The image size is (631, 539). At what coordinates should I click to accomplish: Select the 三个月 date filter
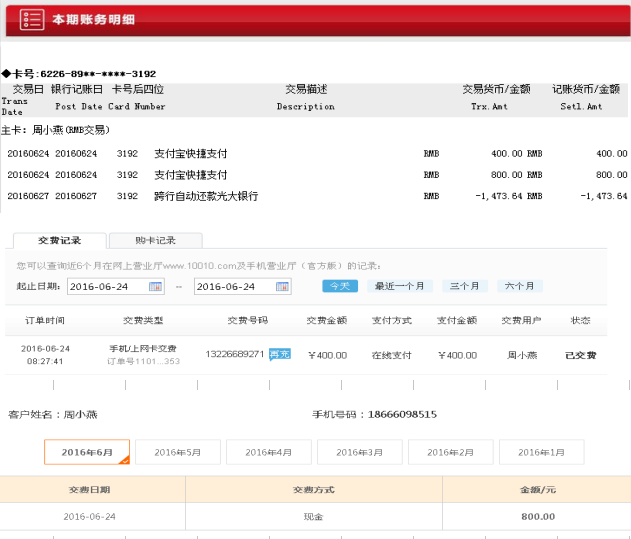click(463, 286)
